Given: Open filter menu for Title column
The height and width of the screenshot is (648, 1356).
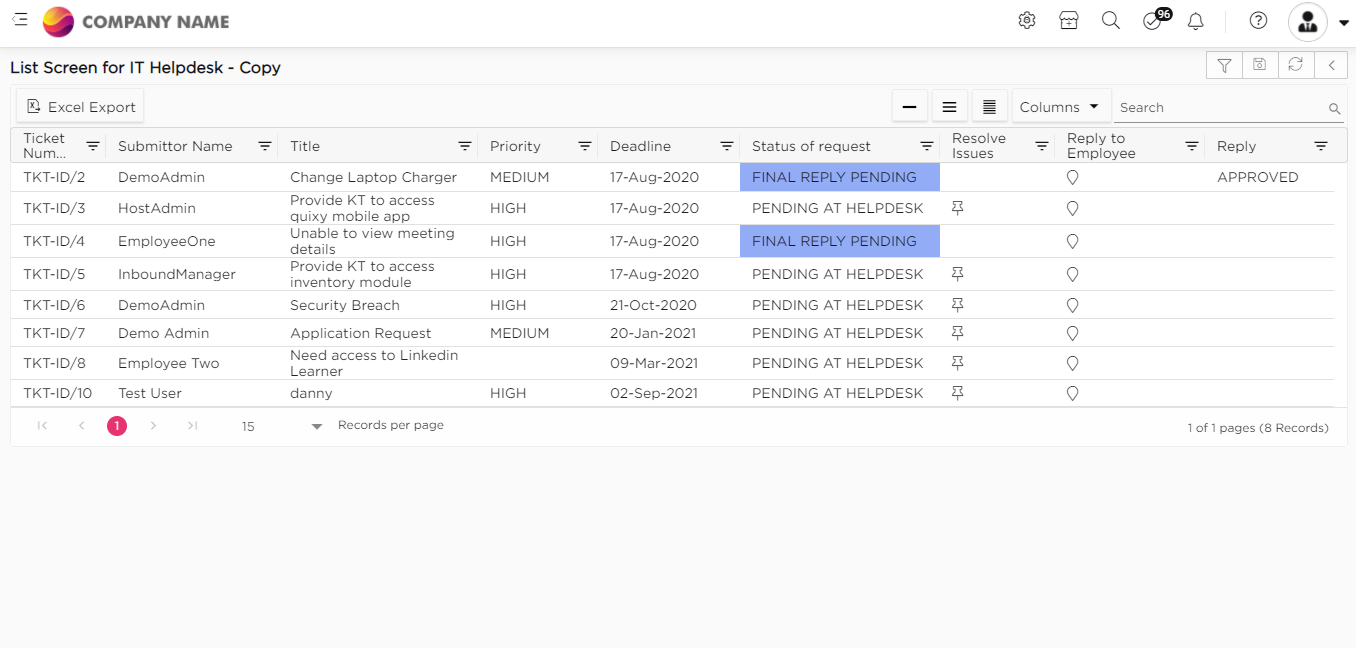Looking at the screenshot, I should point(465,146).
